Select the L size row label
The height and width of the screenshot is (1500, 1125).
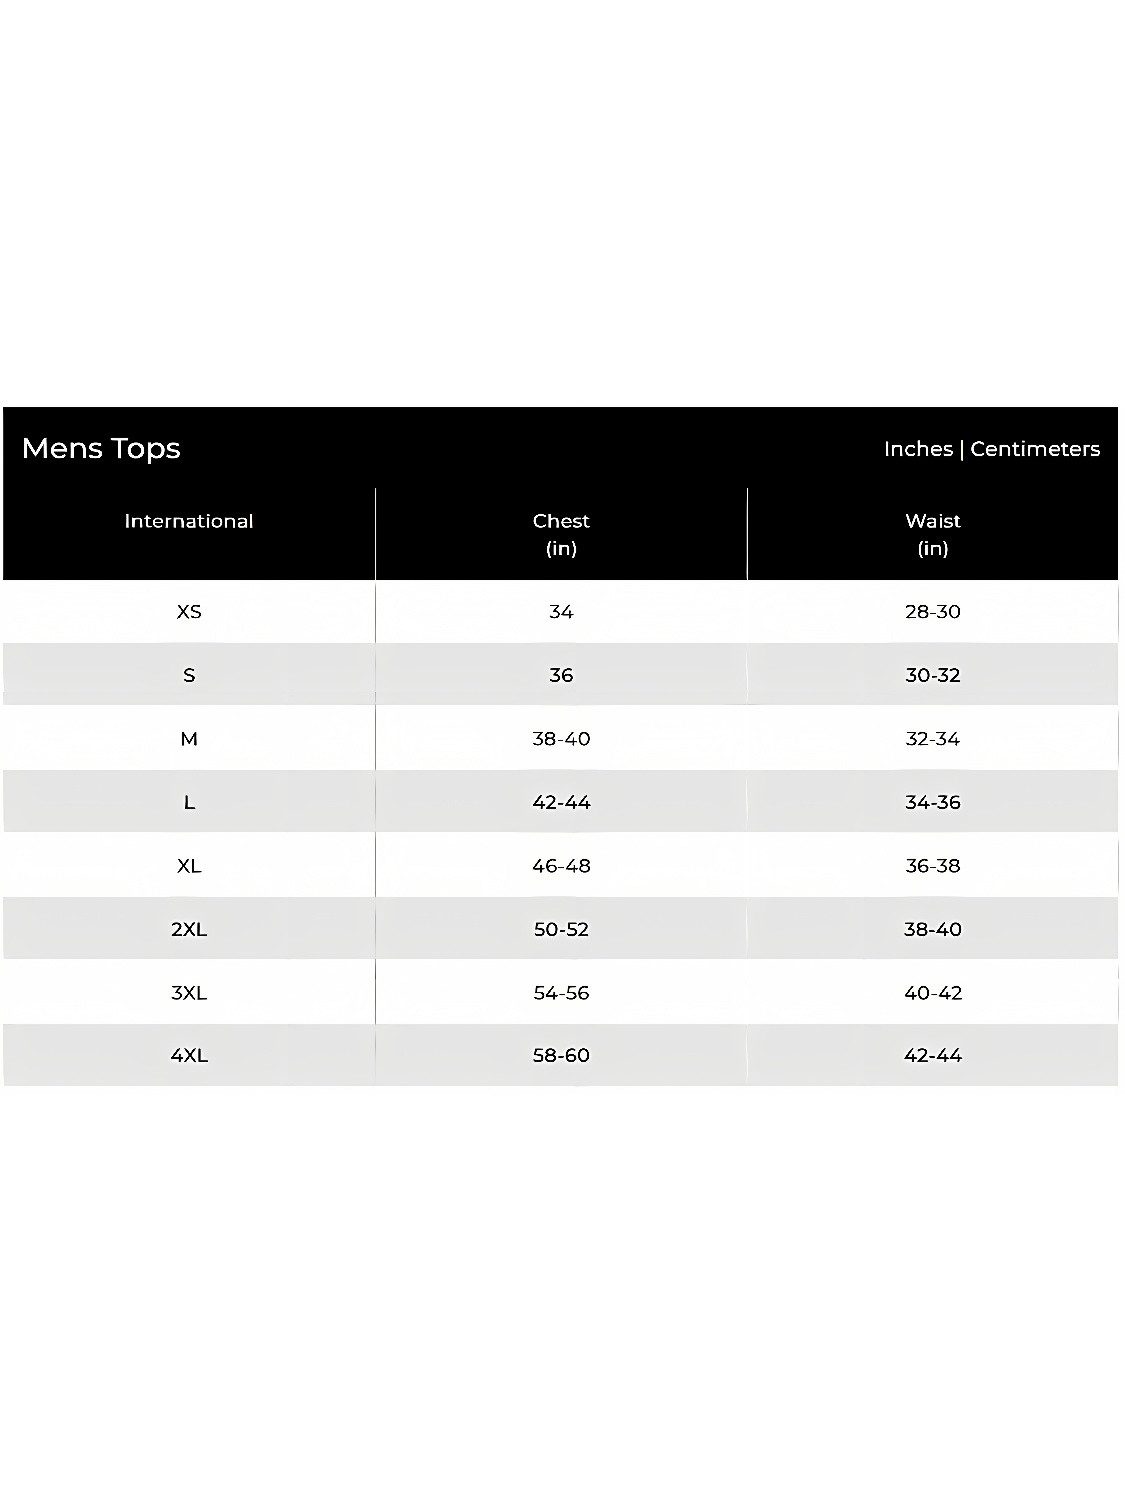click(189, 802)
